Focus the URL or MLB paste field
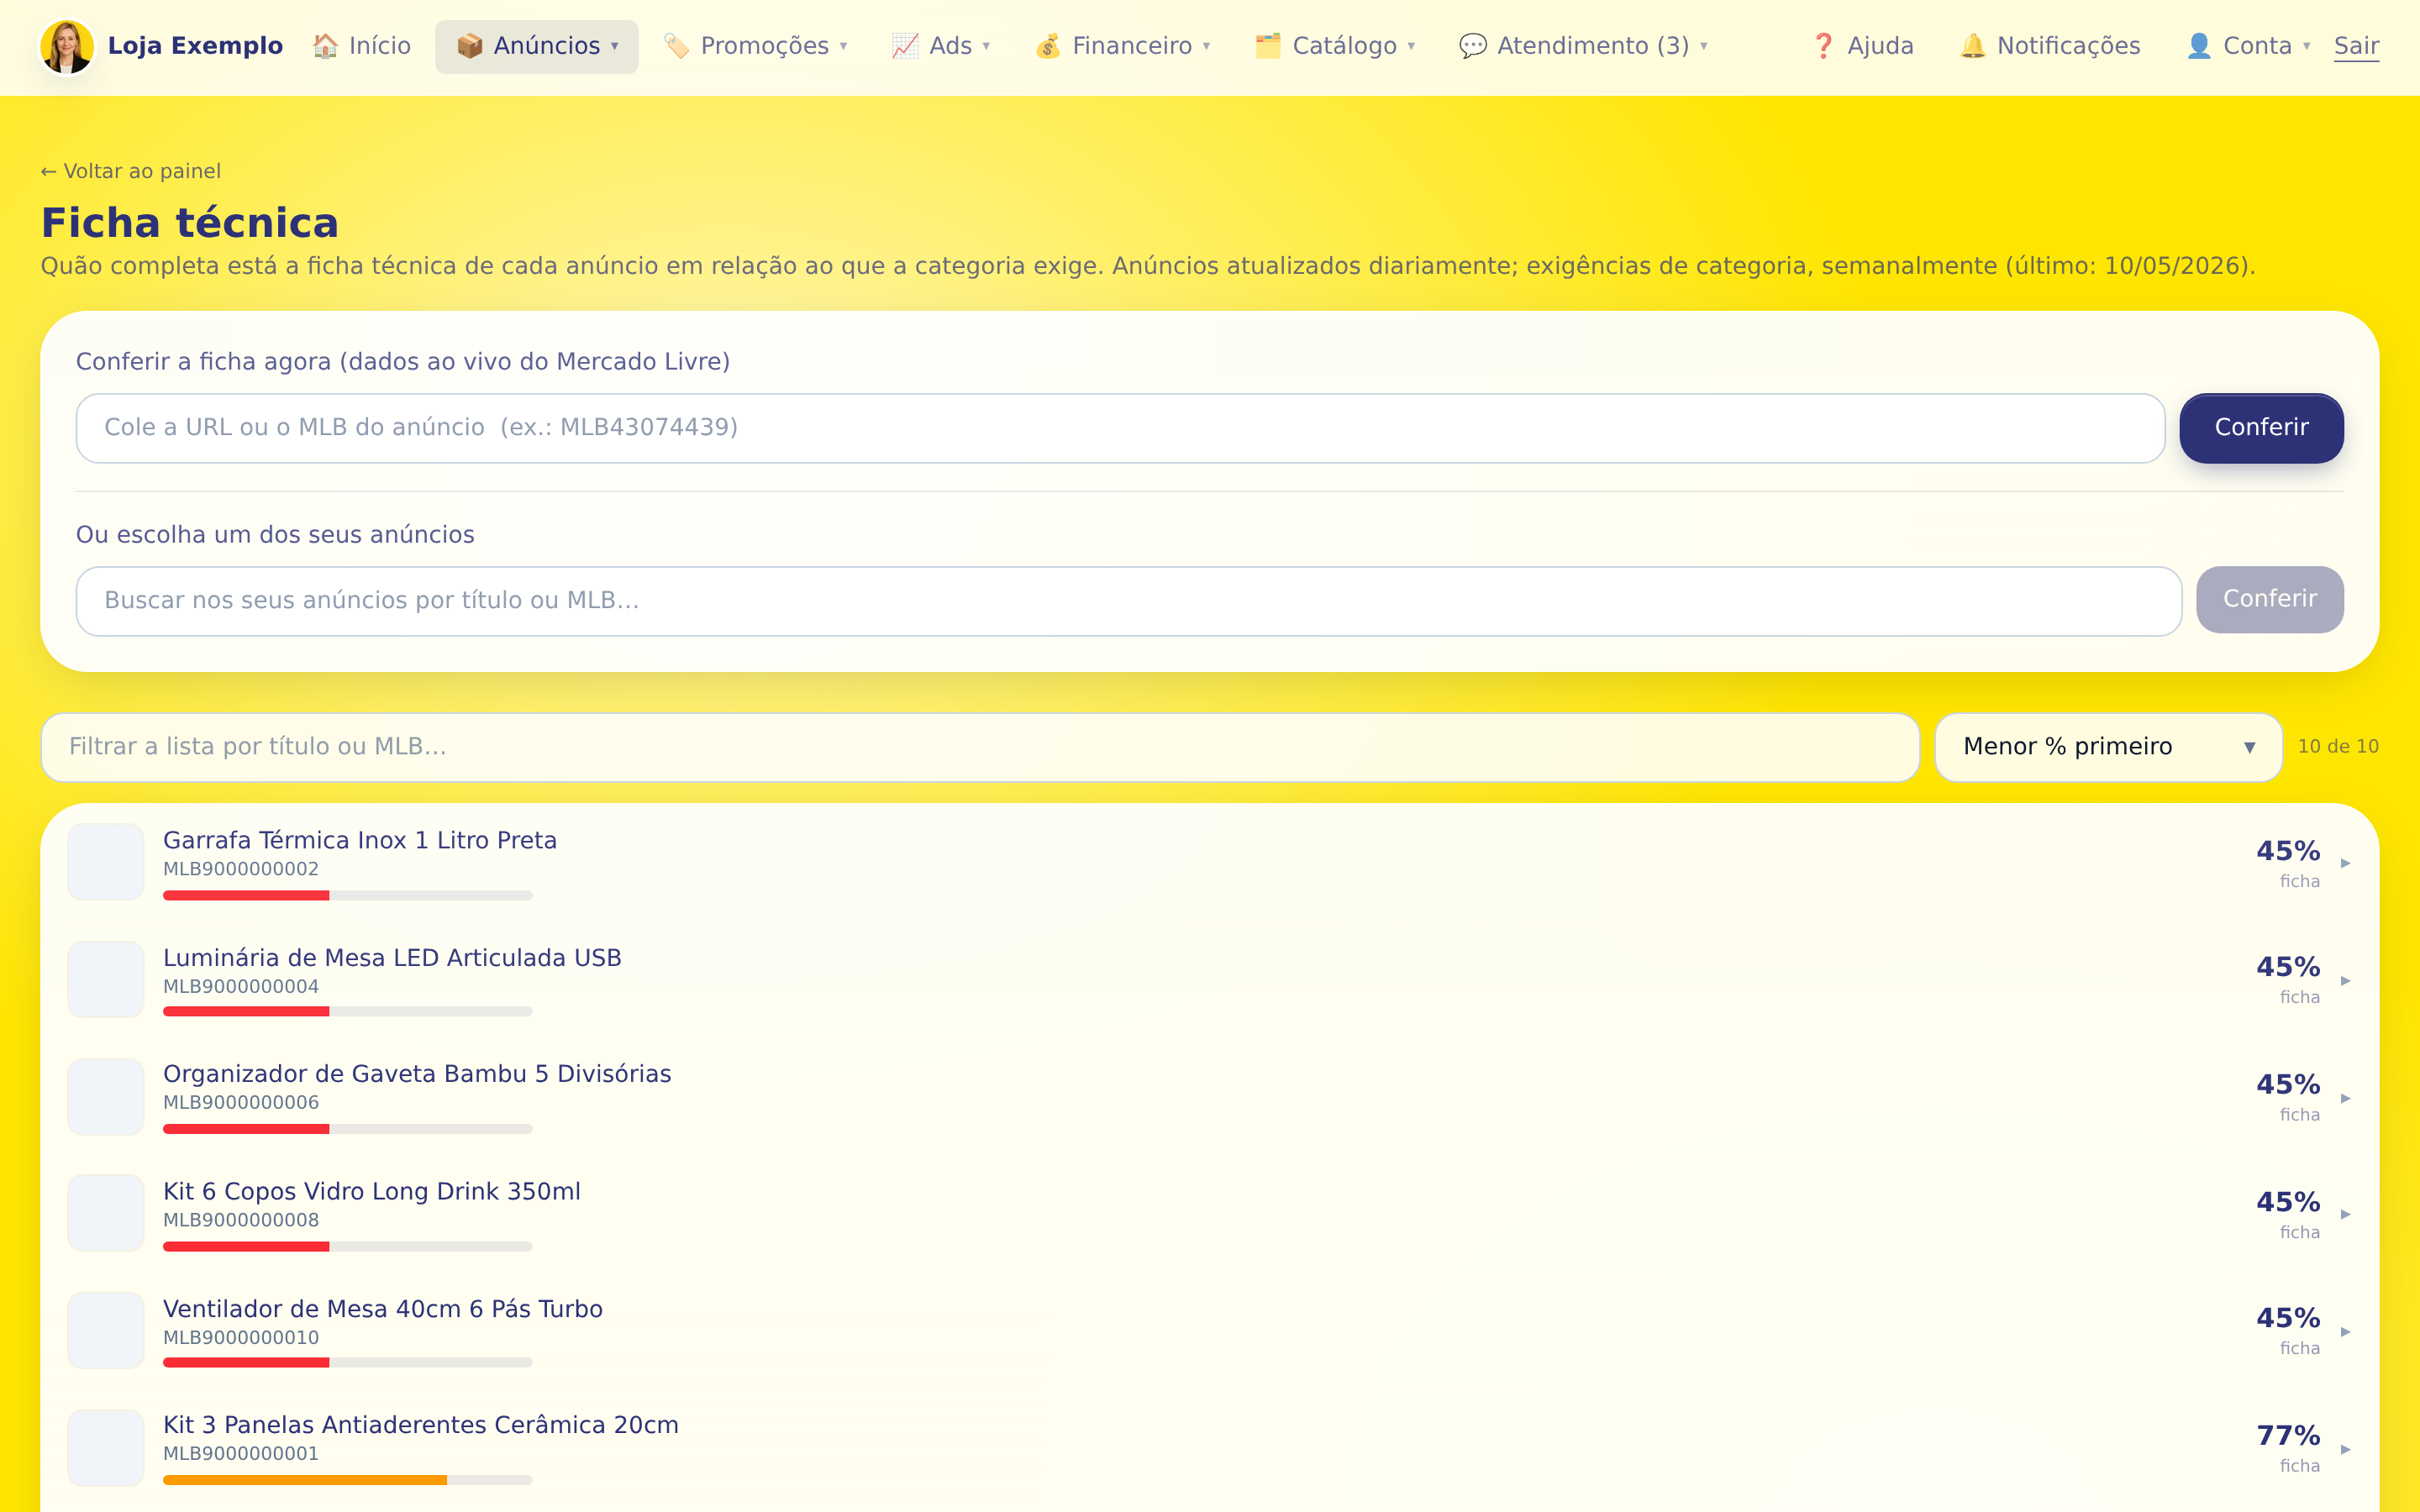Viewport: 2420px width, 1512px height. [x=1120, y=428]
